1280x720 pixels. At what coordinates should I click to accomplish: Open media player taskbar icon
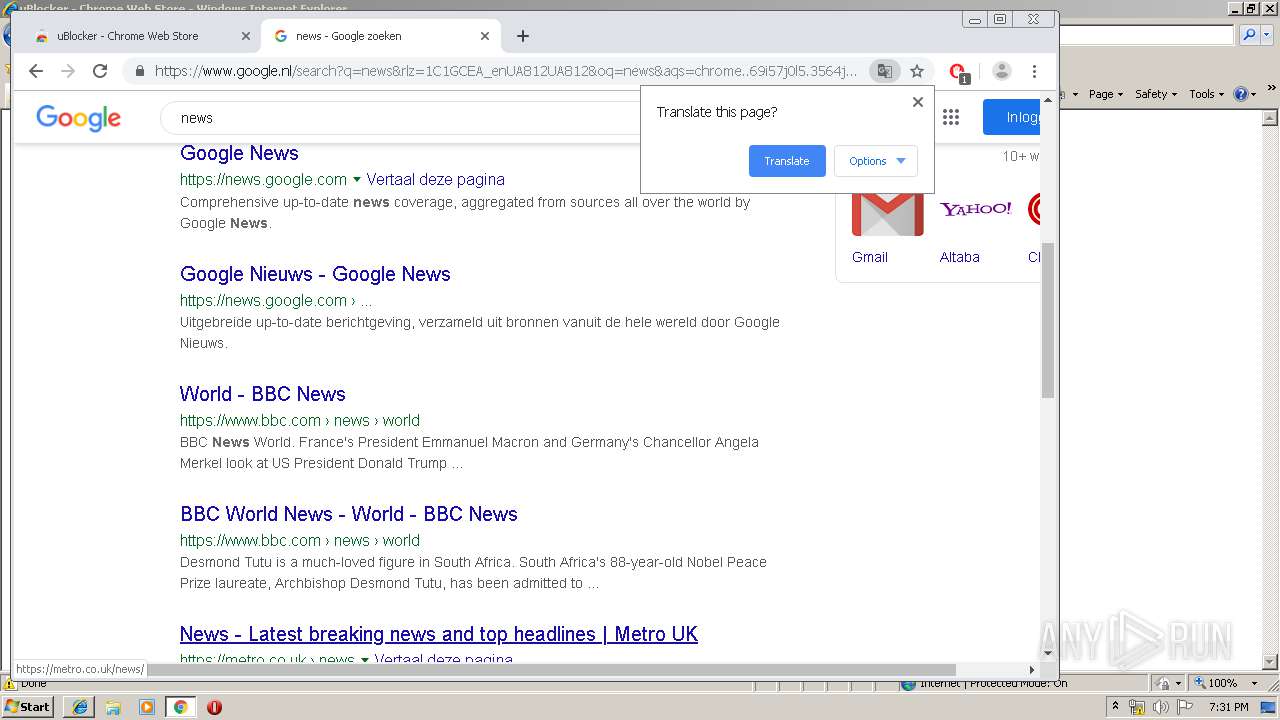click(x=147, y=707)
